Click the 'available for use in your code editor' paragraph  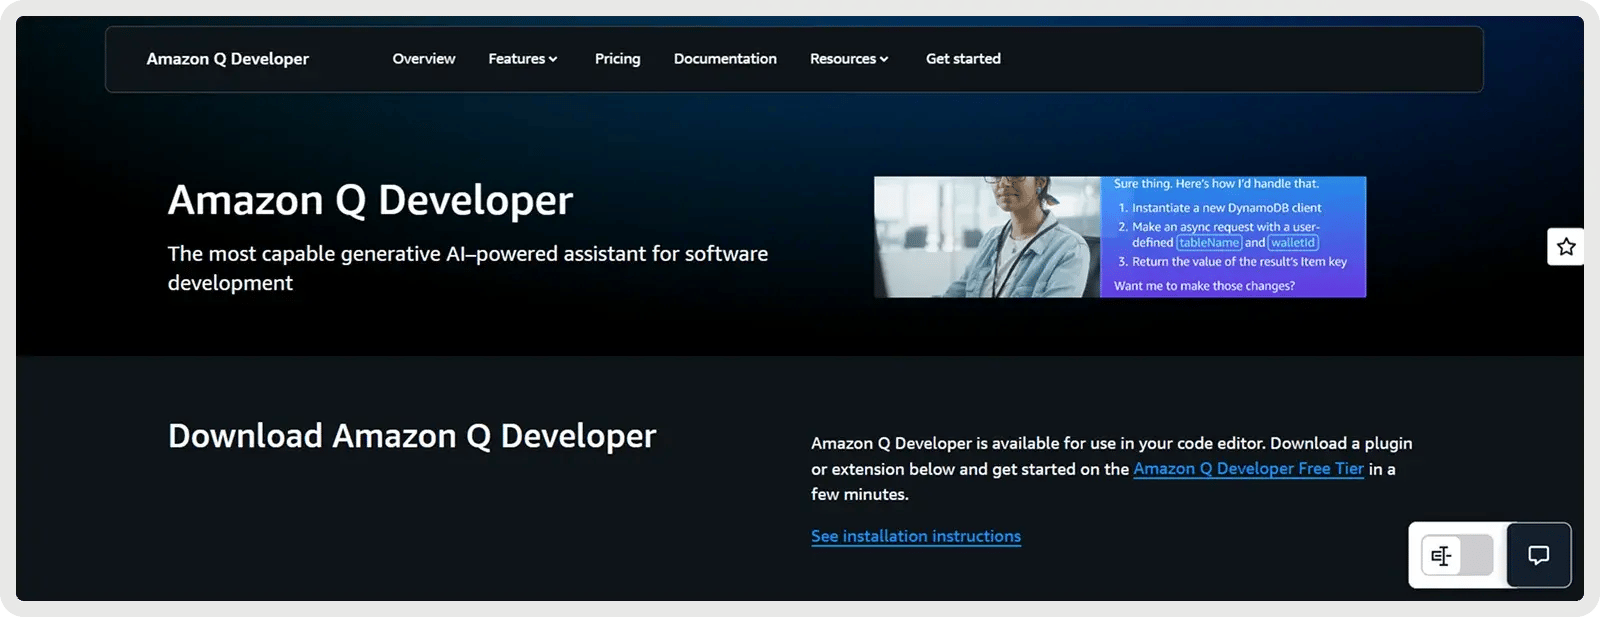click(x=1110, y=444)
